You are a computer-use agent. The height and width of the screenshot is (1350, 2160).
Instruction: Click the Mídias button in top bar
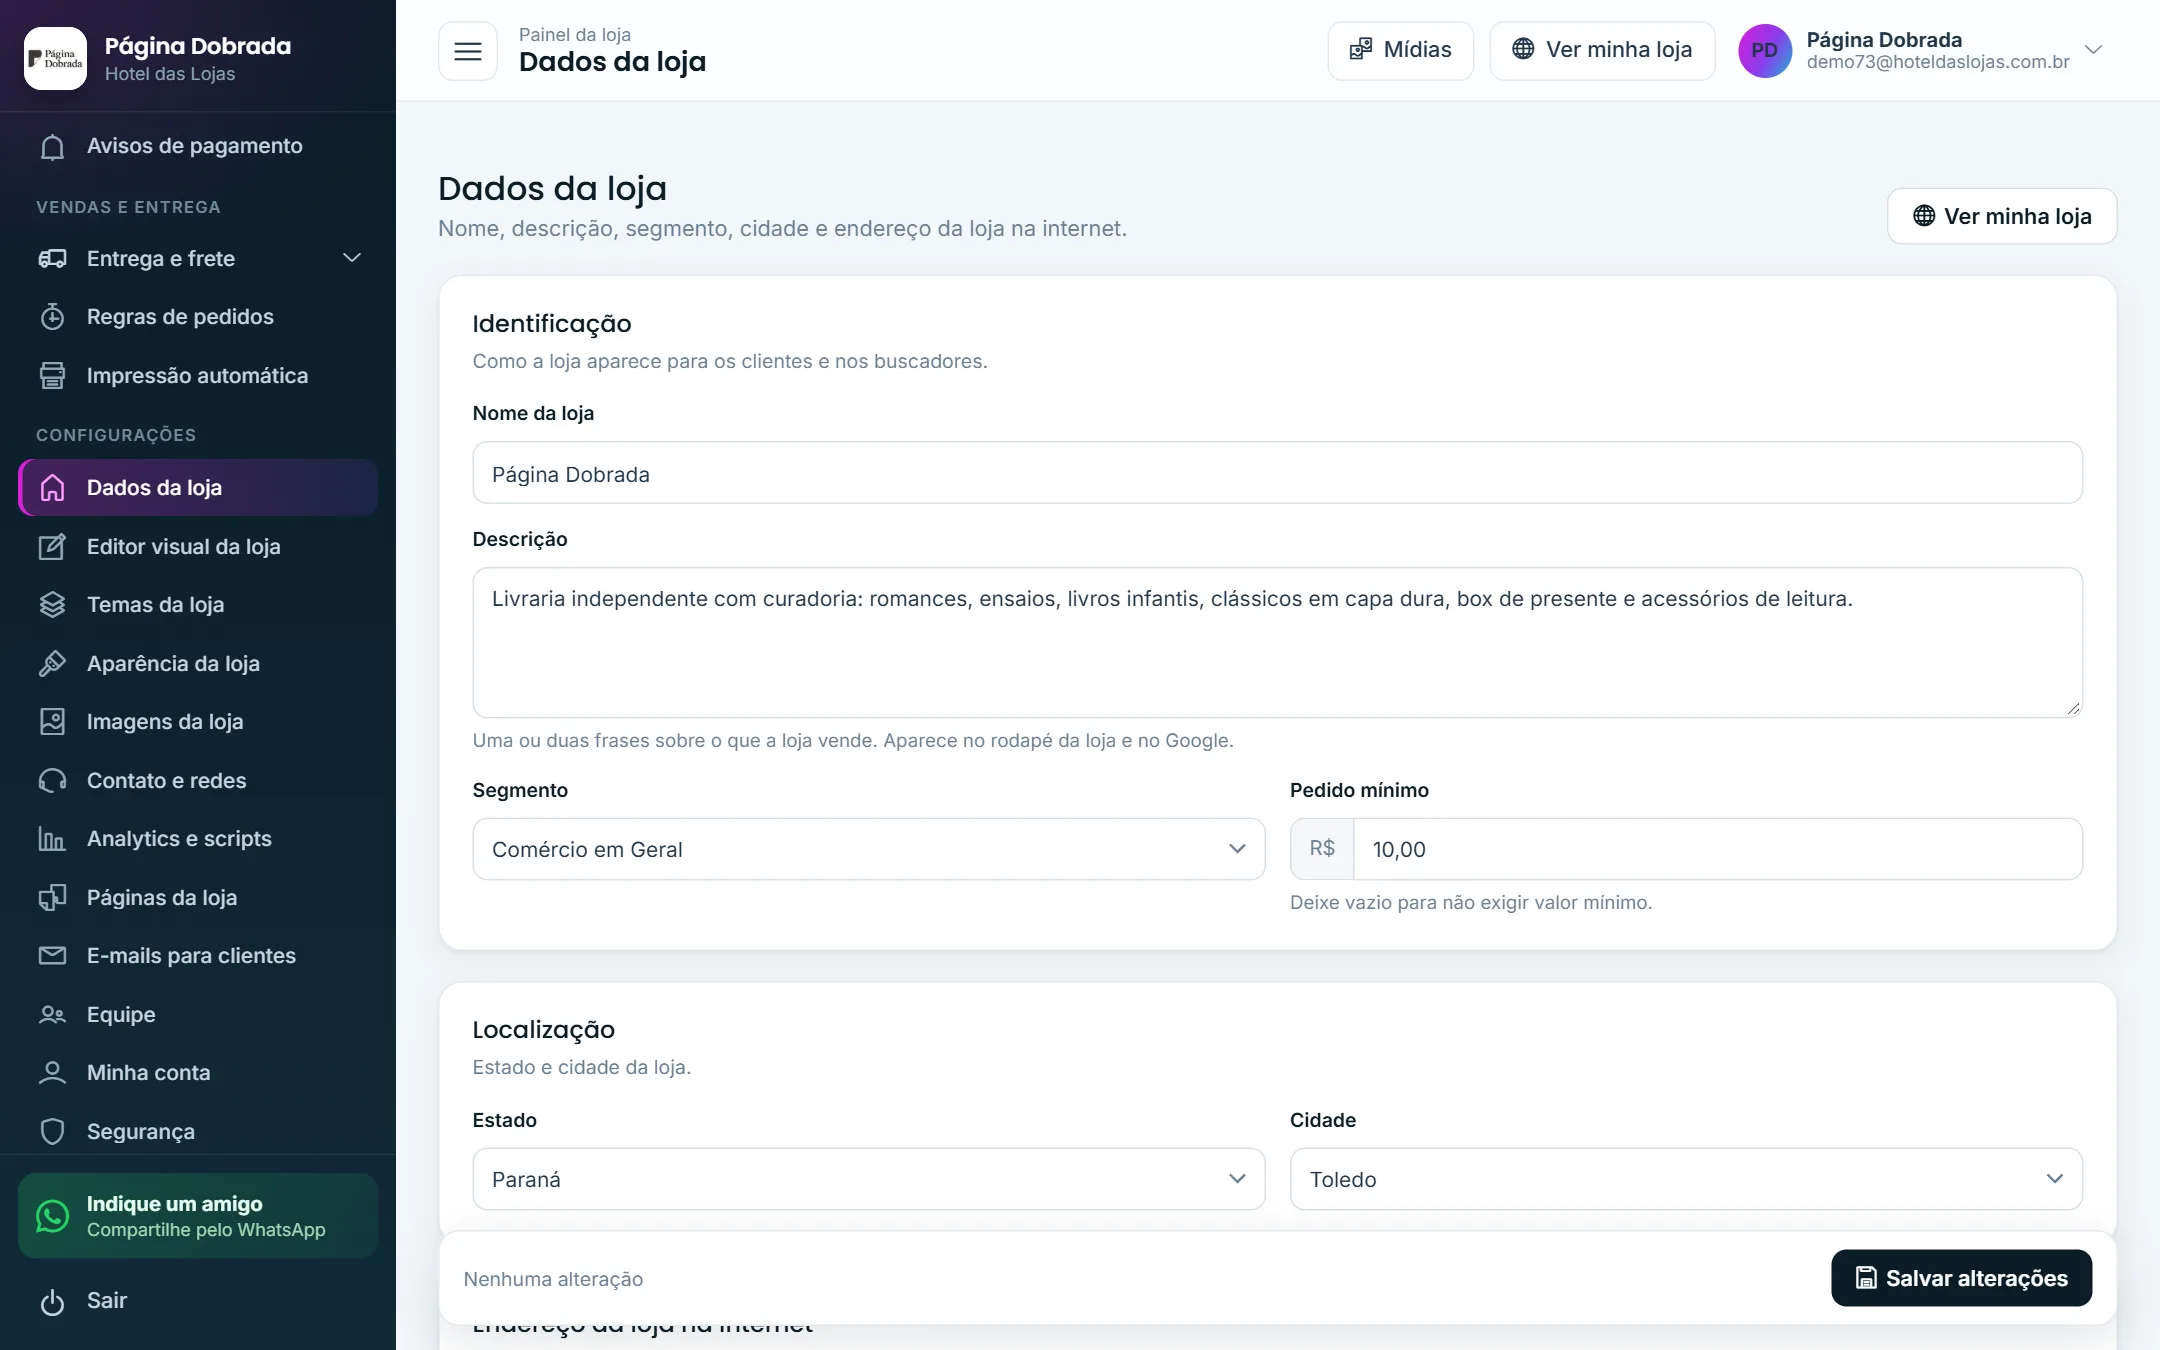pos(1400,50)
